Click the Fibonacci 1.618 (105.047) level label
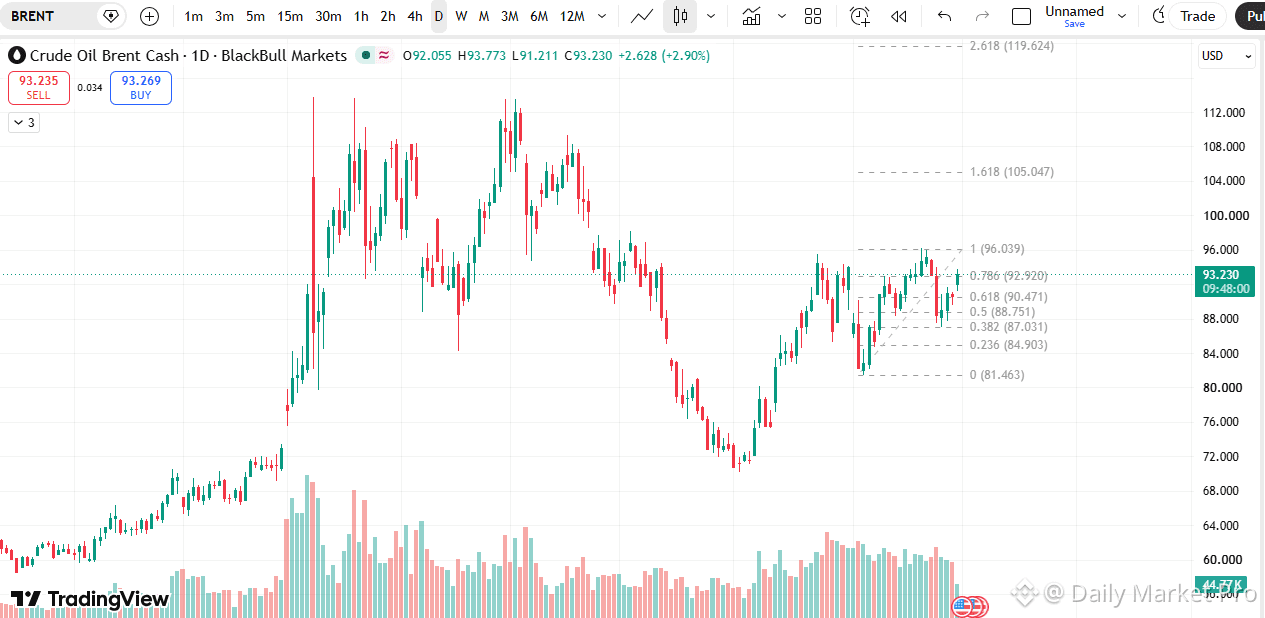 tap(1012, 172)
